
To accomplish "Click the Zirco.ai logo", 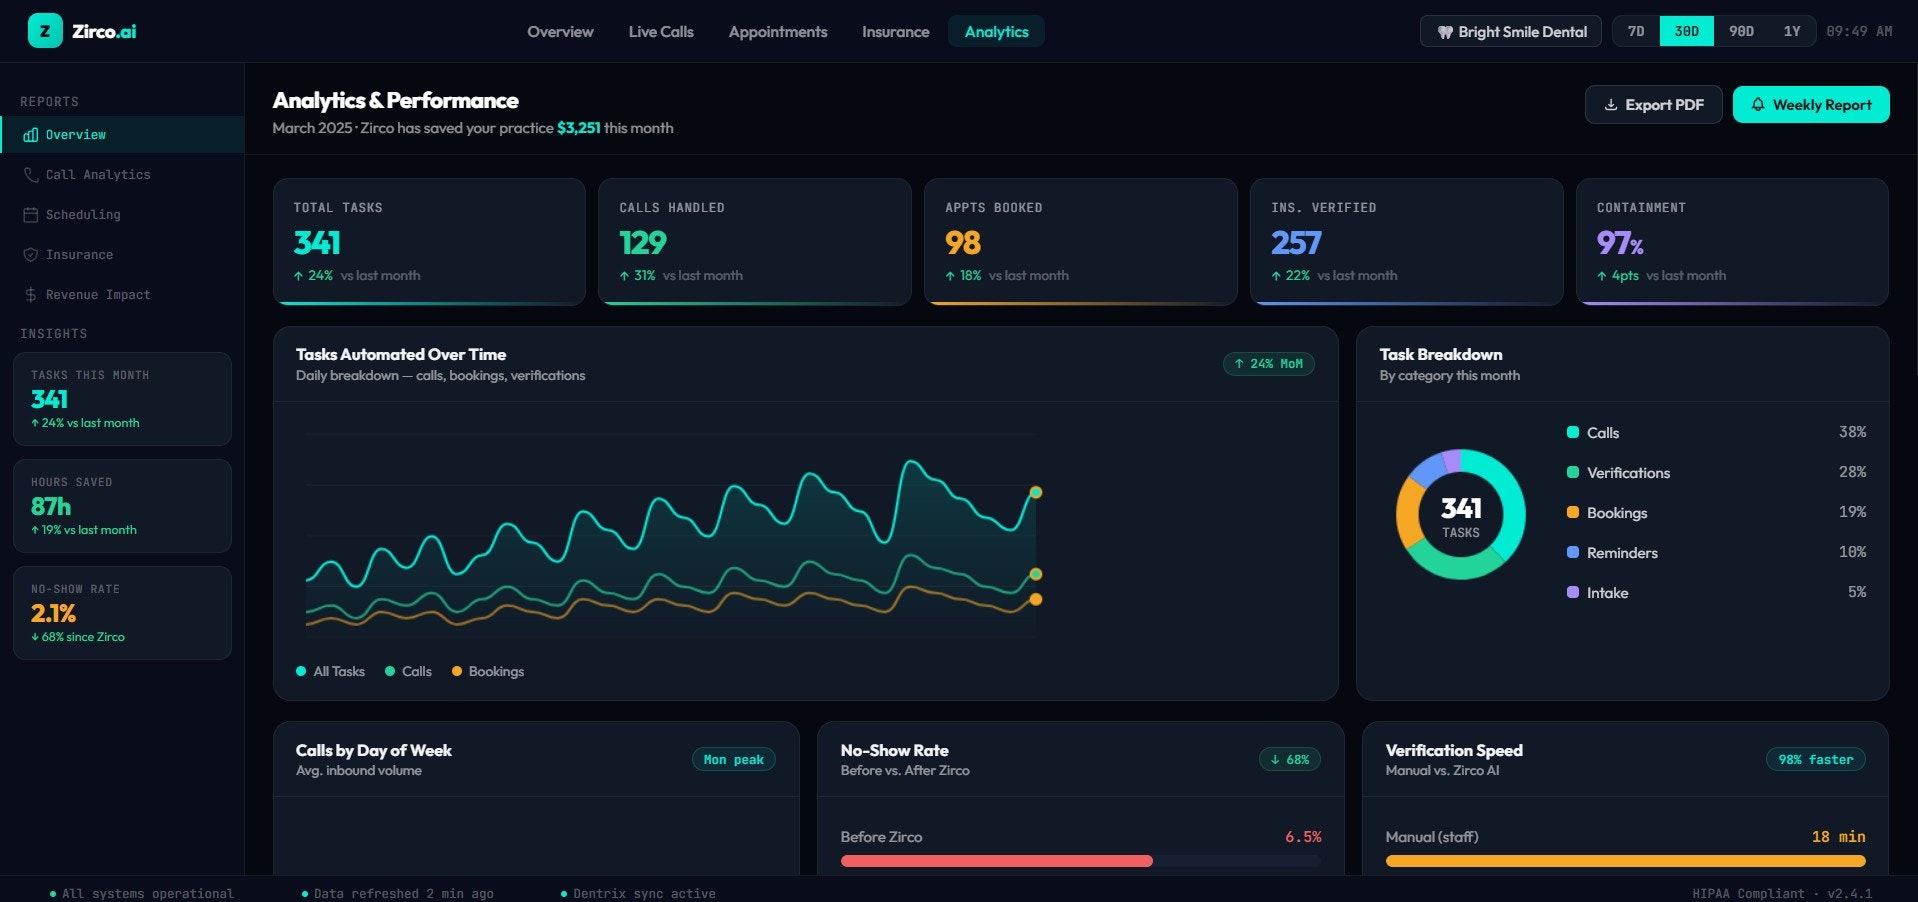I will [x=84, y=31].
